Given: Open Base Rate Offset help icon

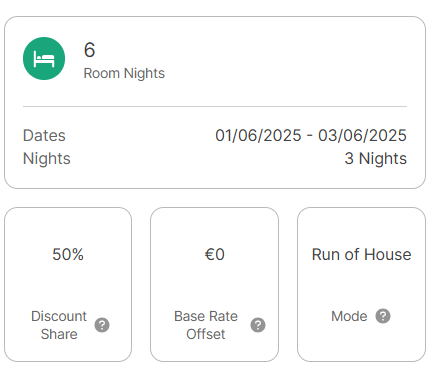Looking at the screenshot, I should tap(258, 325).
